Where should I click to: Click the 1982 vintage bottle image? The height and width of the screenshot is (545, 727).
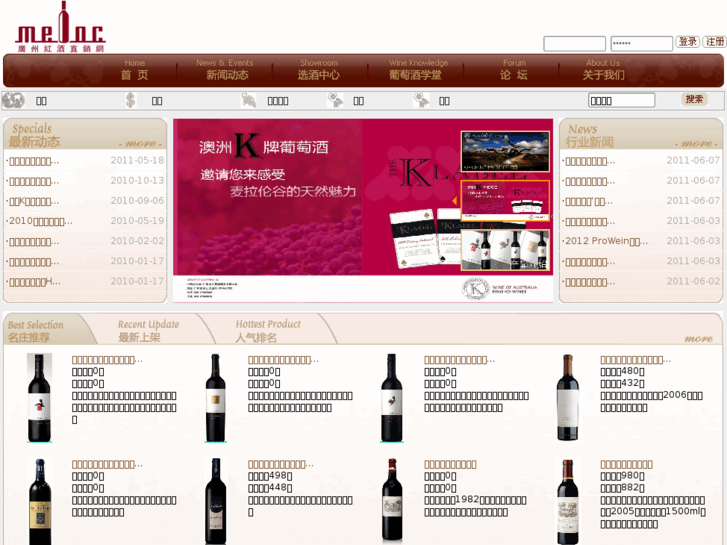[x=392, y=501]
